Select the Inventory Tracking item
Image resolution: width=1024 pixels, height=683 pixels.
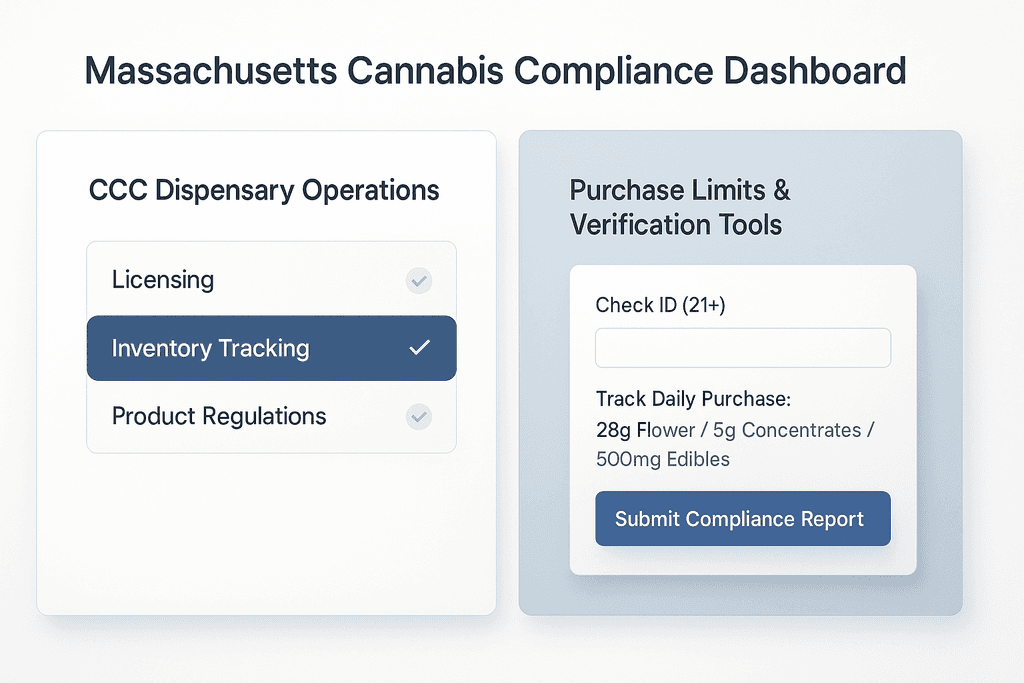tap(211, 348)
